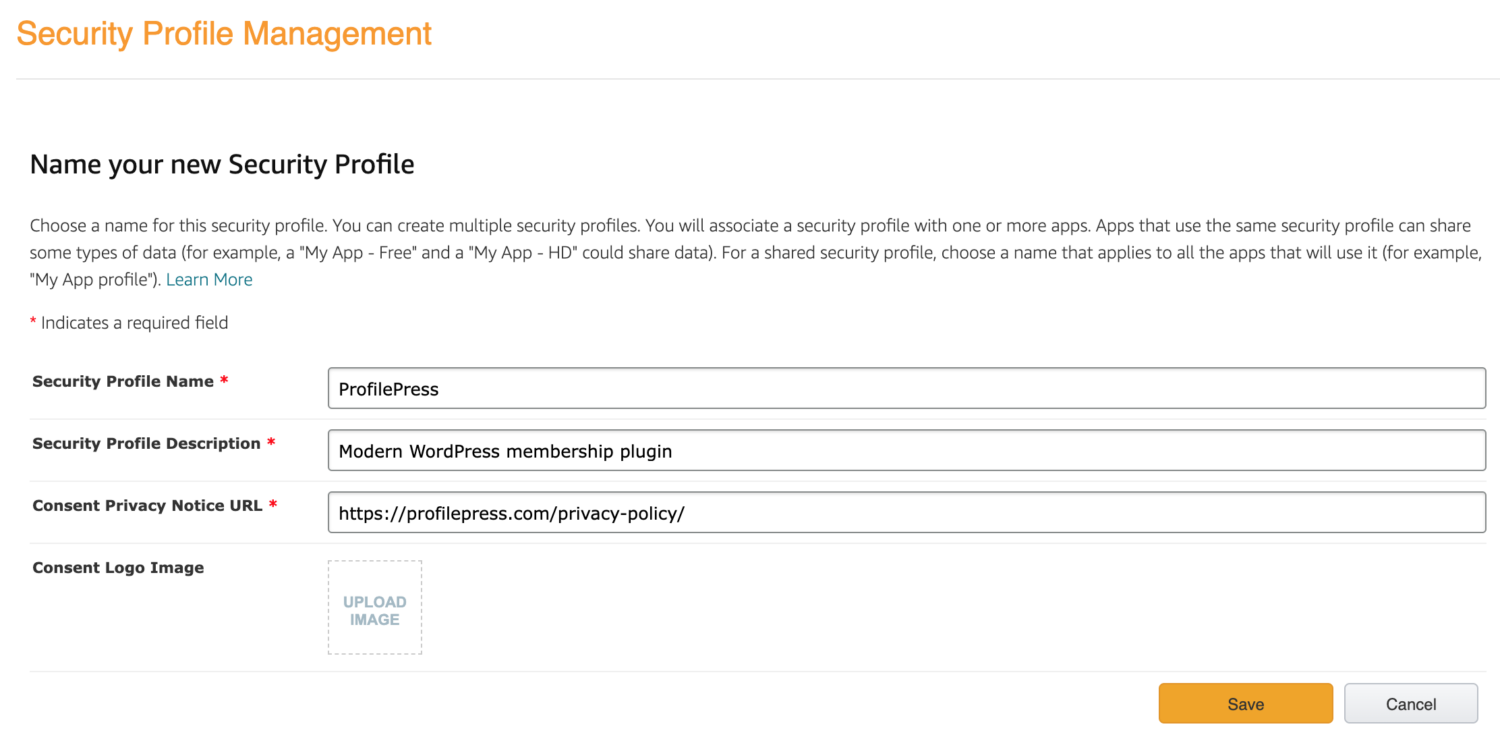
Task: Click the Consent Privacy Notice URL label
Action: click(147, 505)
